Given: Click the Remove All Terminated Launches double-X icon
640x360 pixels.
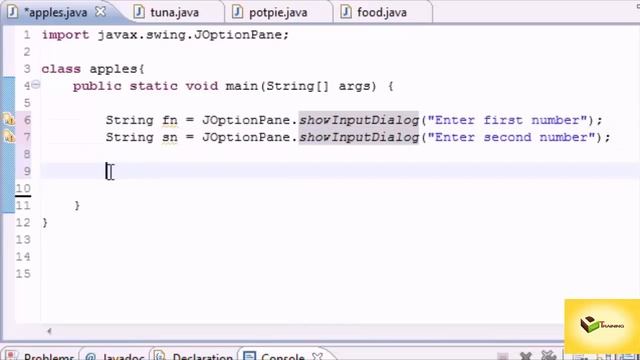Looking at the screenshot, I should coord(549,356).
